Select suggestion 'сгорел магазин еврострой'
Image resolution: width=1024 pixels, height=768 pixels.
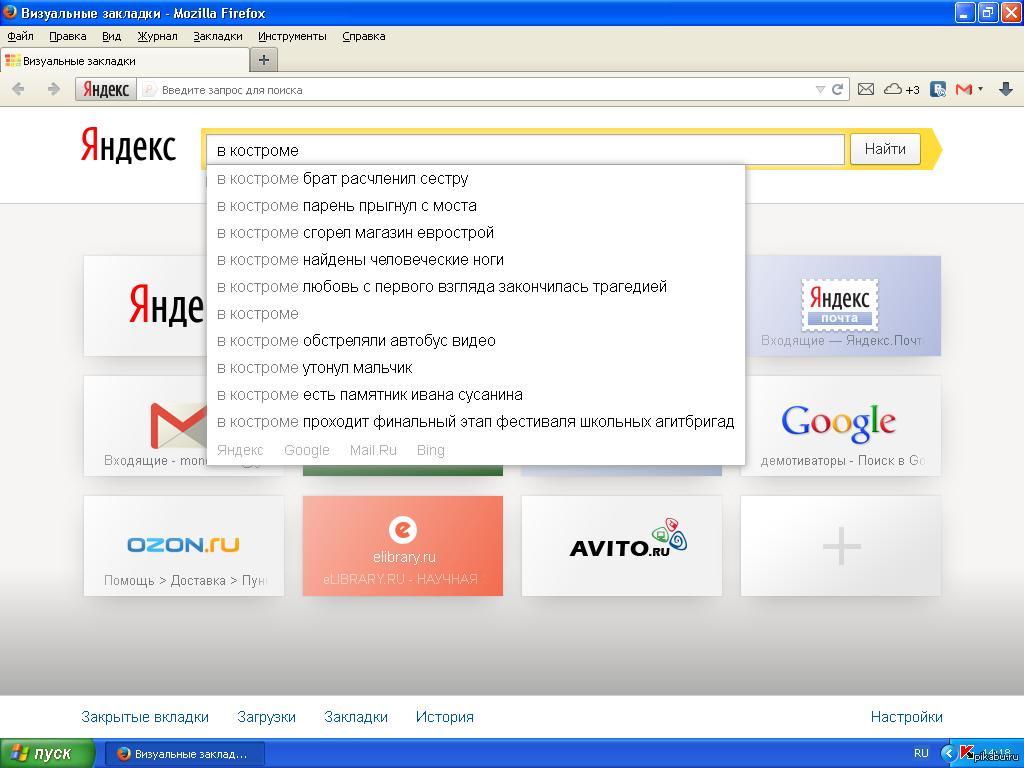coord(475,232)
